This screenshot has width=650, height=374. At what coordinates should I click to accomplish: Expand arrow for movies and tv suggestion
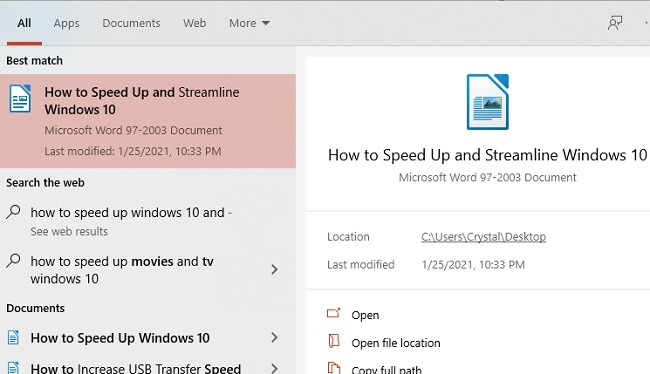click(274, 270)
